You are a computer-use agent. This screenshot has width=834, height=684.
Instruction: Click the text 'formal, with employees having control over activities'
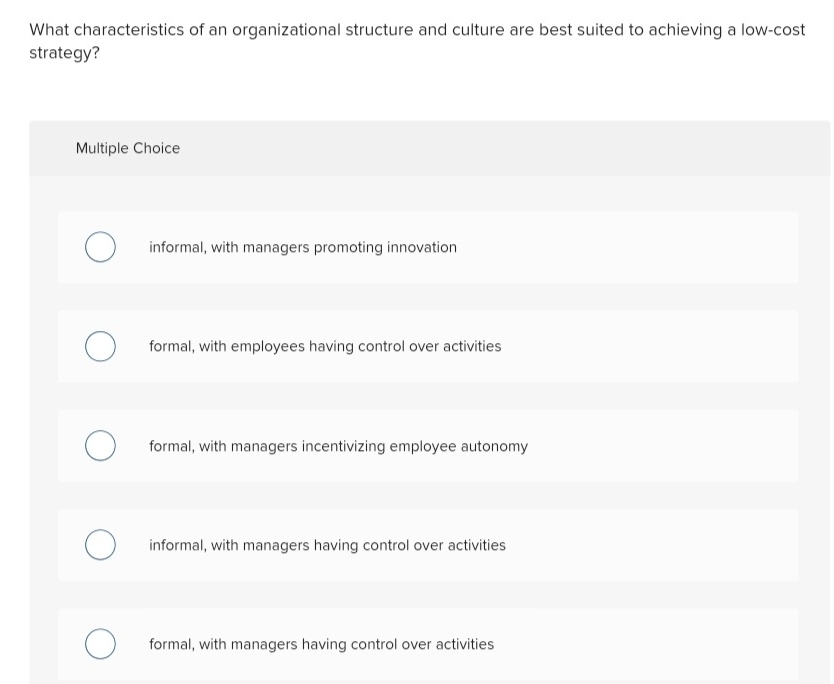click(x=325, y=346)
